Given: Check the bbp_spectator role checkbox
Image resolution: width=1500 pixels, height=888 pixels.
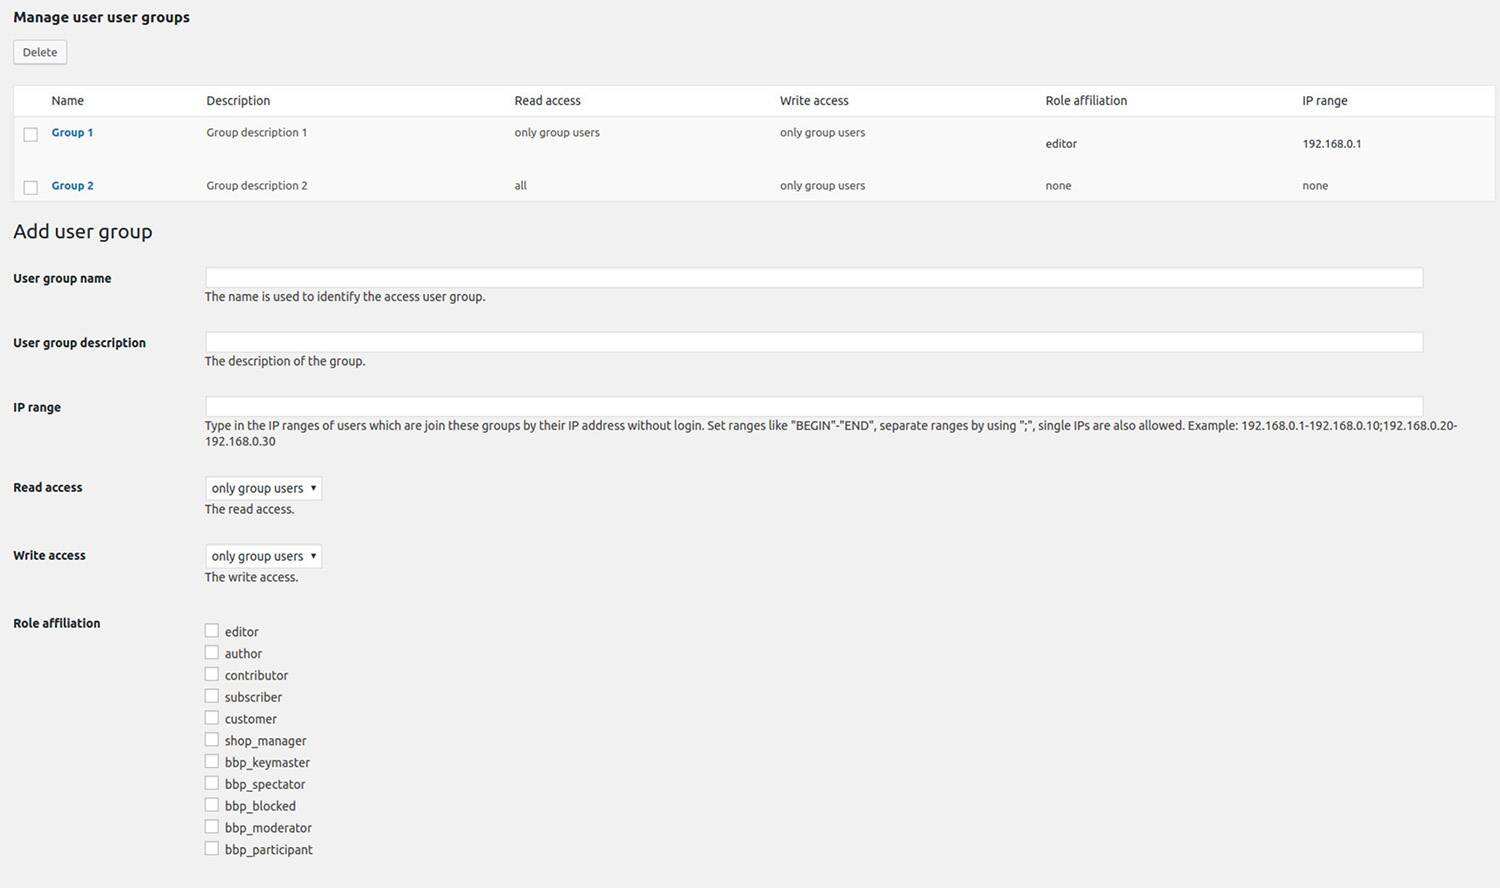Looking at the screenshot, I should click(x=212, y=783).
